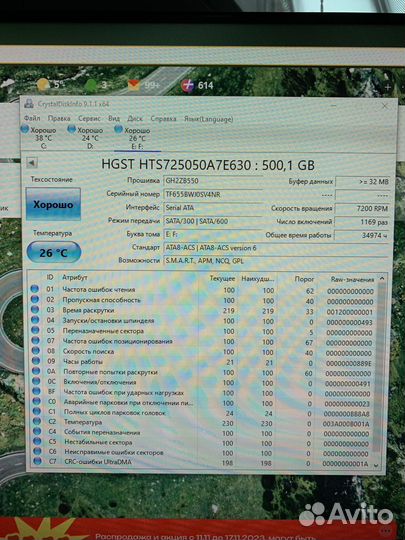Open the Вид menu
405x540 pixels.
[114, 118]
